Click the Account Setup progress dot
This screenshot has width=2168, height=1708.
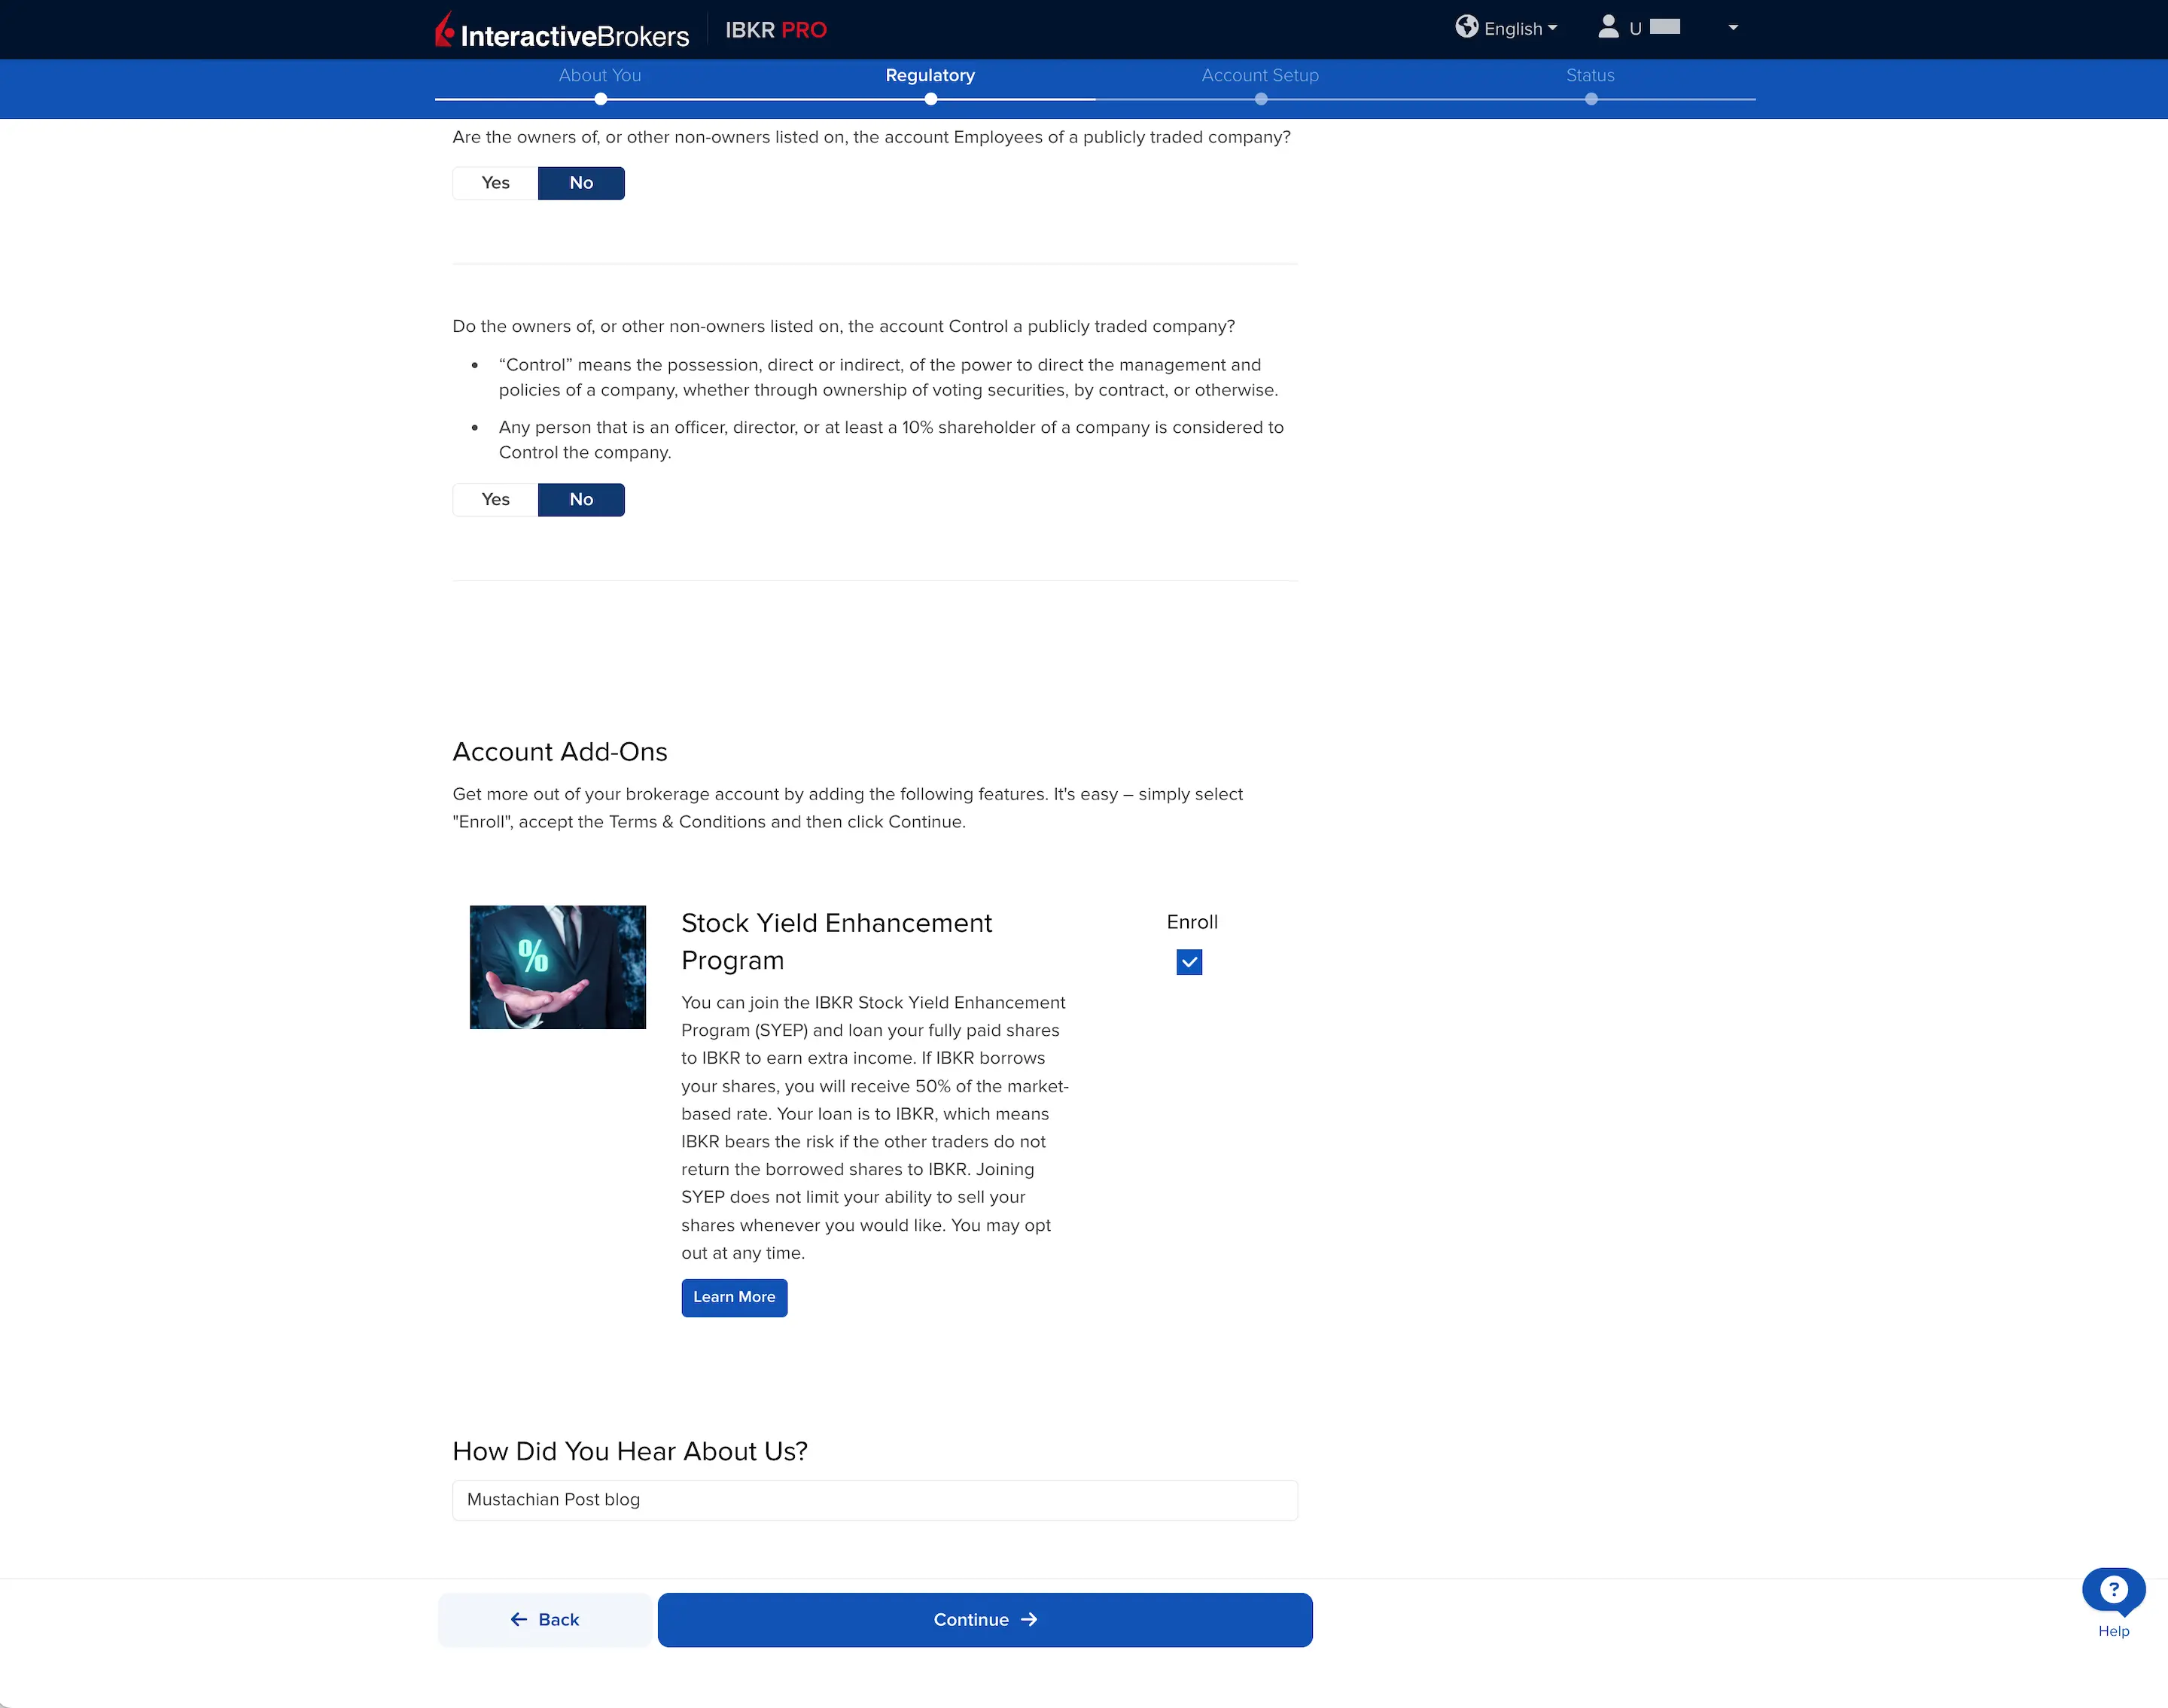pos(1260,99)
